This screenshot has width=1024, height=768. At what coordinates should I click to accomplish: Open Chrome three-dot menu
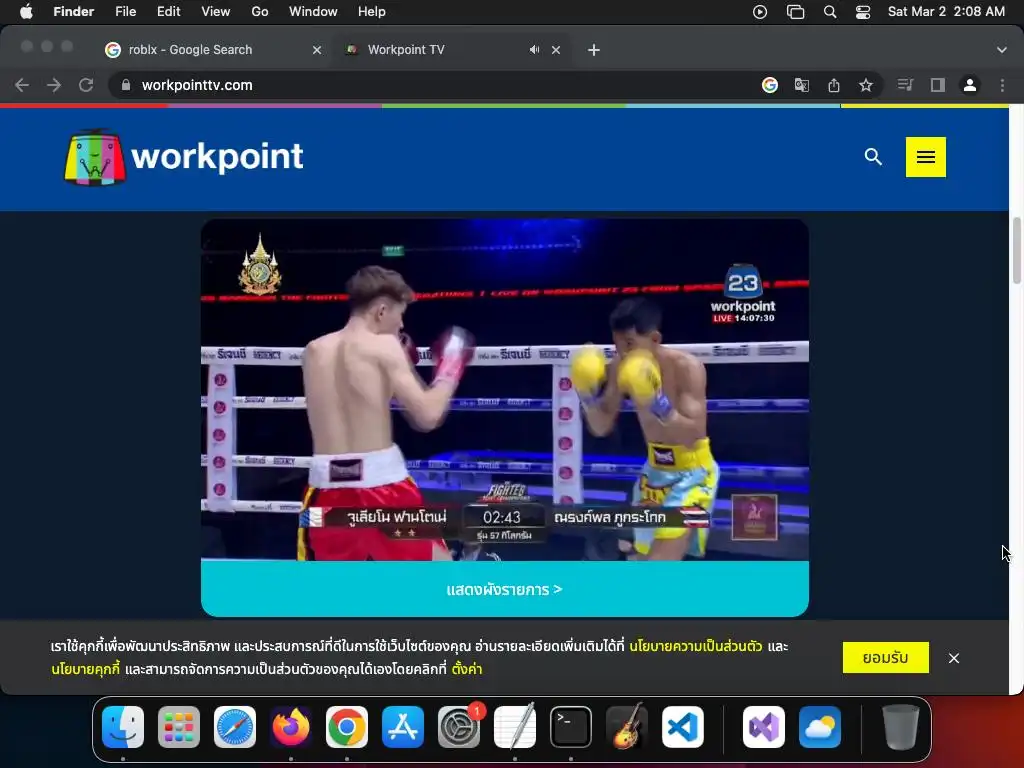(x=1002, y=85)
